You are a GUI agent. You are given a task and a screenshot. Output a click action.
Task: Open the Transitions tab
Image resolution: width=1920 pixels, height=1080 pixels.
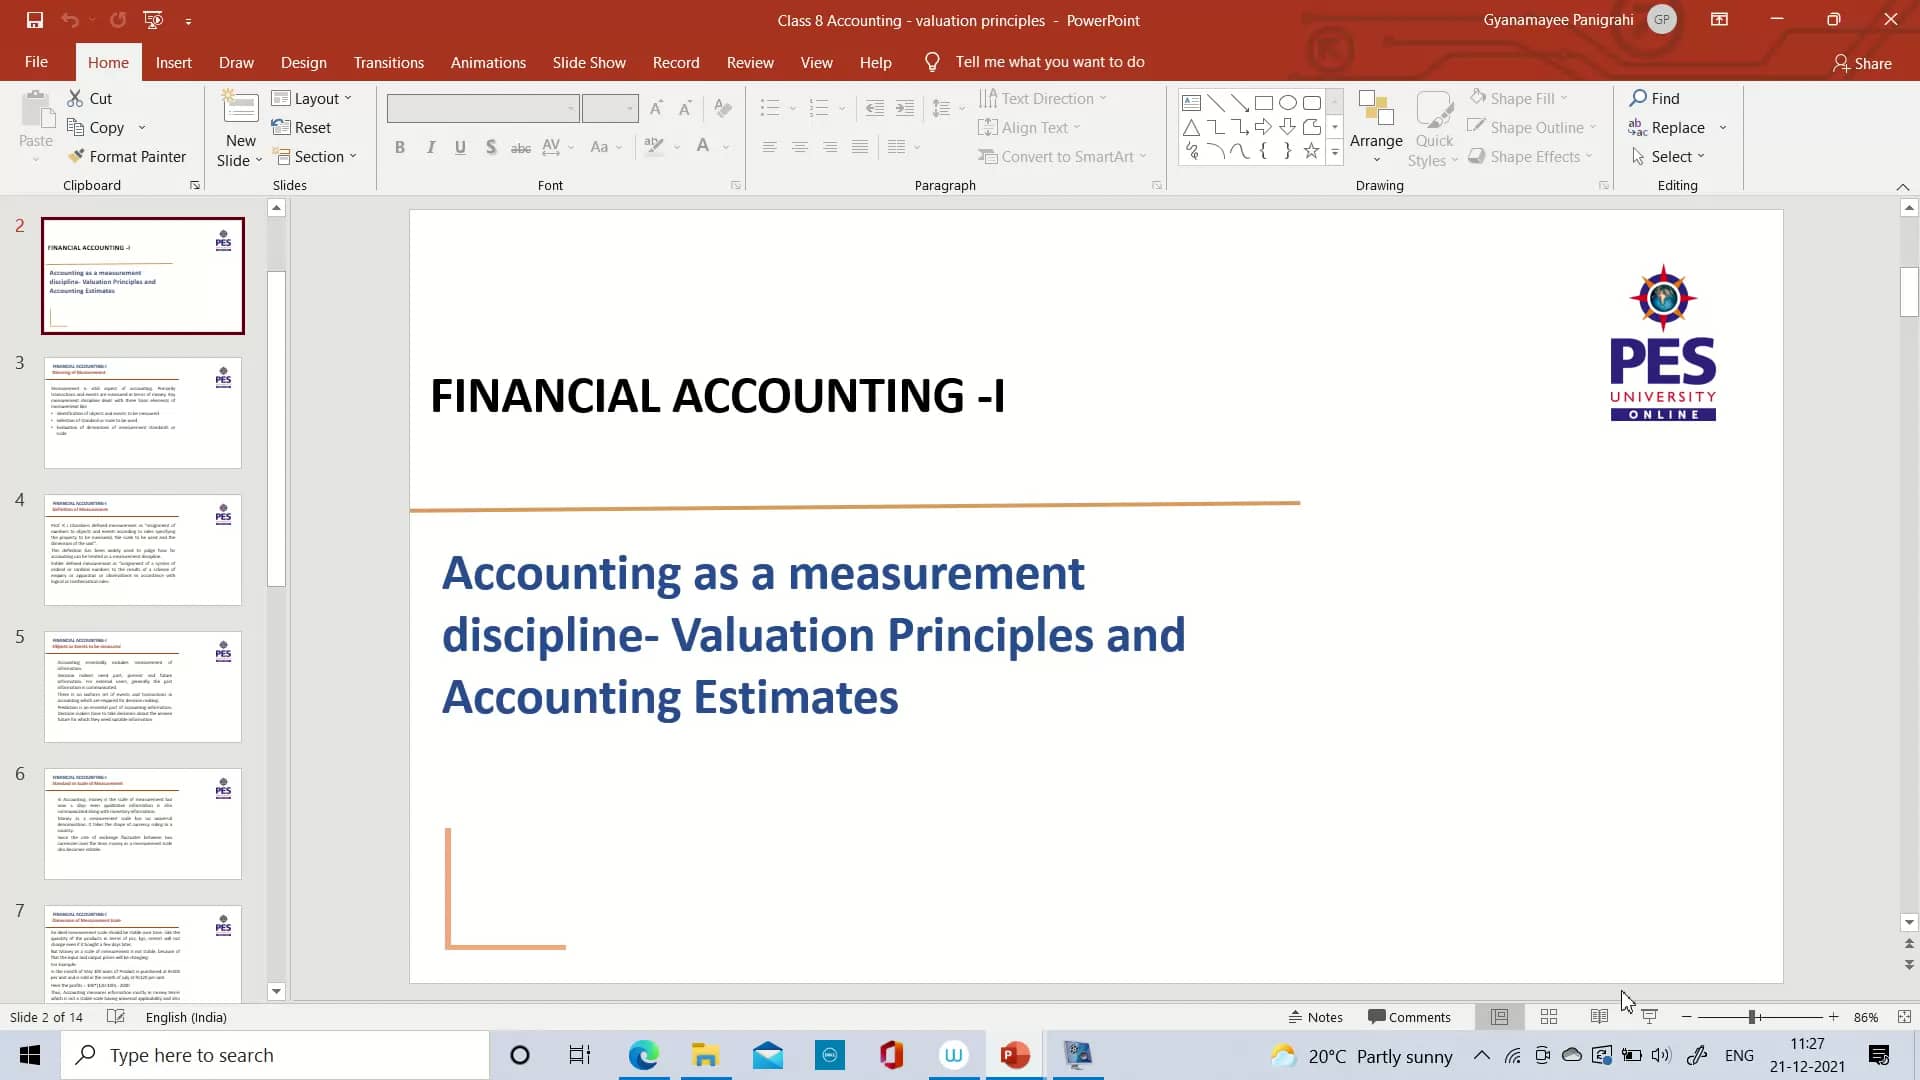tap(388, 62)
